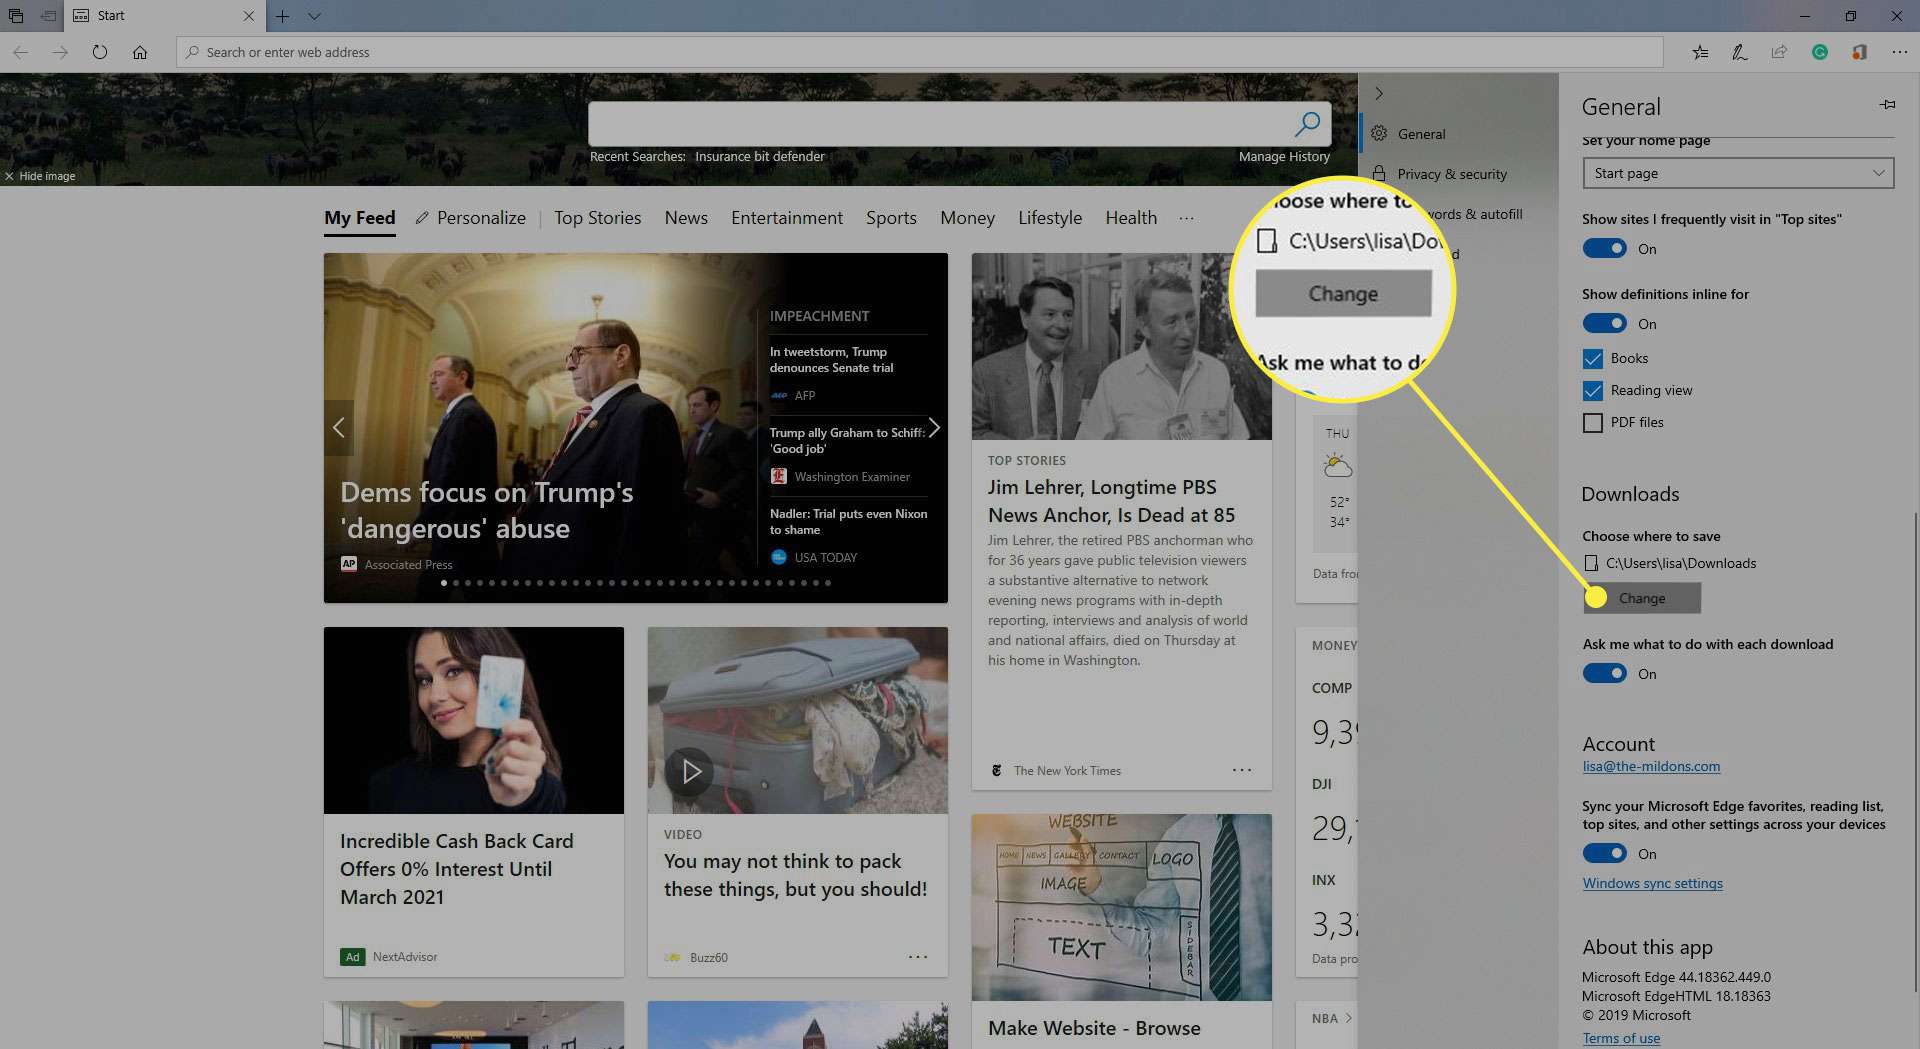Open Terms of use link
Screen dimensions: 1920x1049
[1621, 1038]
